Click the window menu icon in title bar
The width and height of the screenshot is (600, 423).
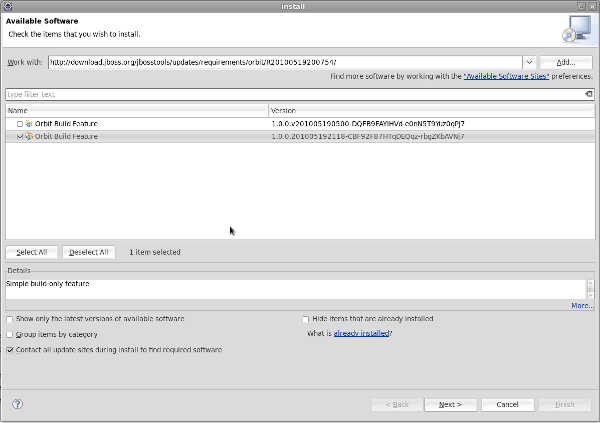pos(9,7)
